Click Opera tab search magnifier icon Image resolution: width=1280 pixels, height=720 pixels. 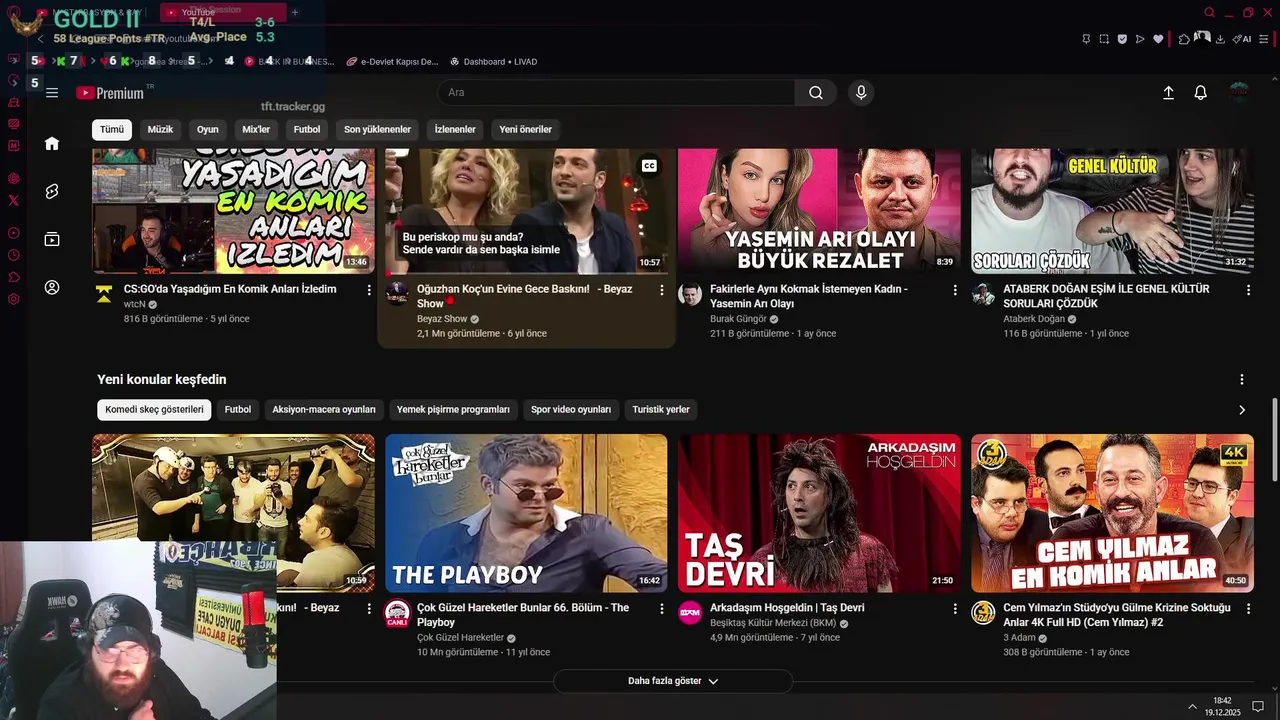(x=1209, y=13)
